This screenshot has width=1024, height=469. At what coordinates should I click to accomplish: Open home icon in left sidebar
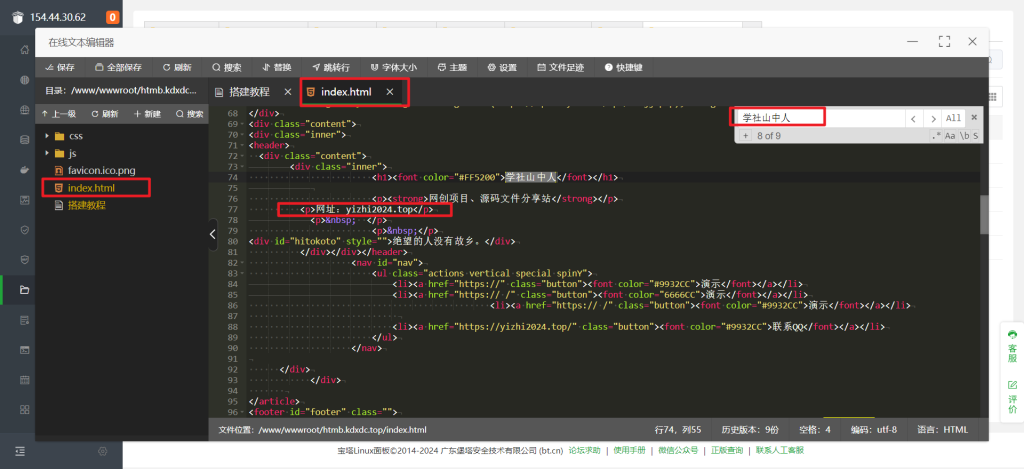click(24, 50)
